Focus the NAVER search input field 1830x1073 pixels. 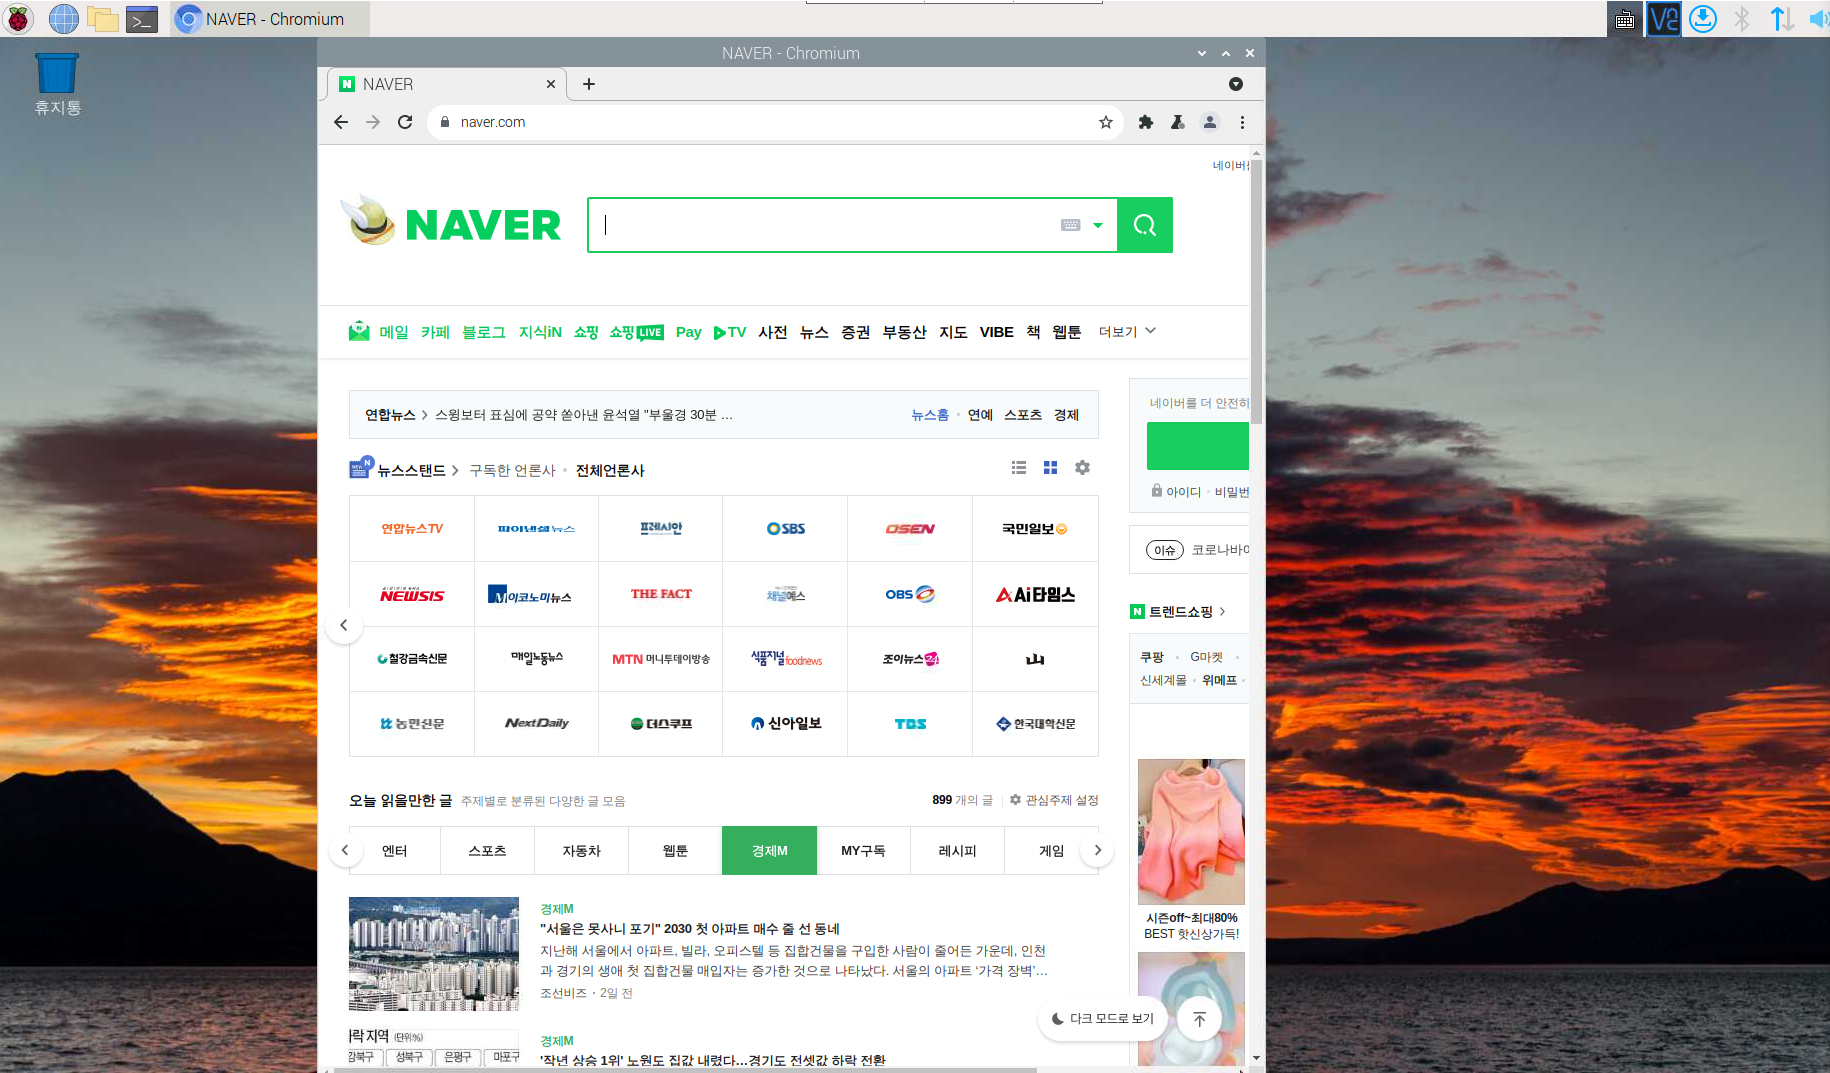pyautogui.click(x=825, y=225)
